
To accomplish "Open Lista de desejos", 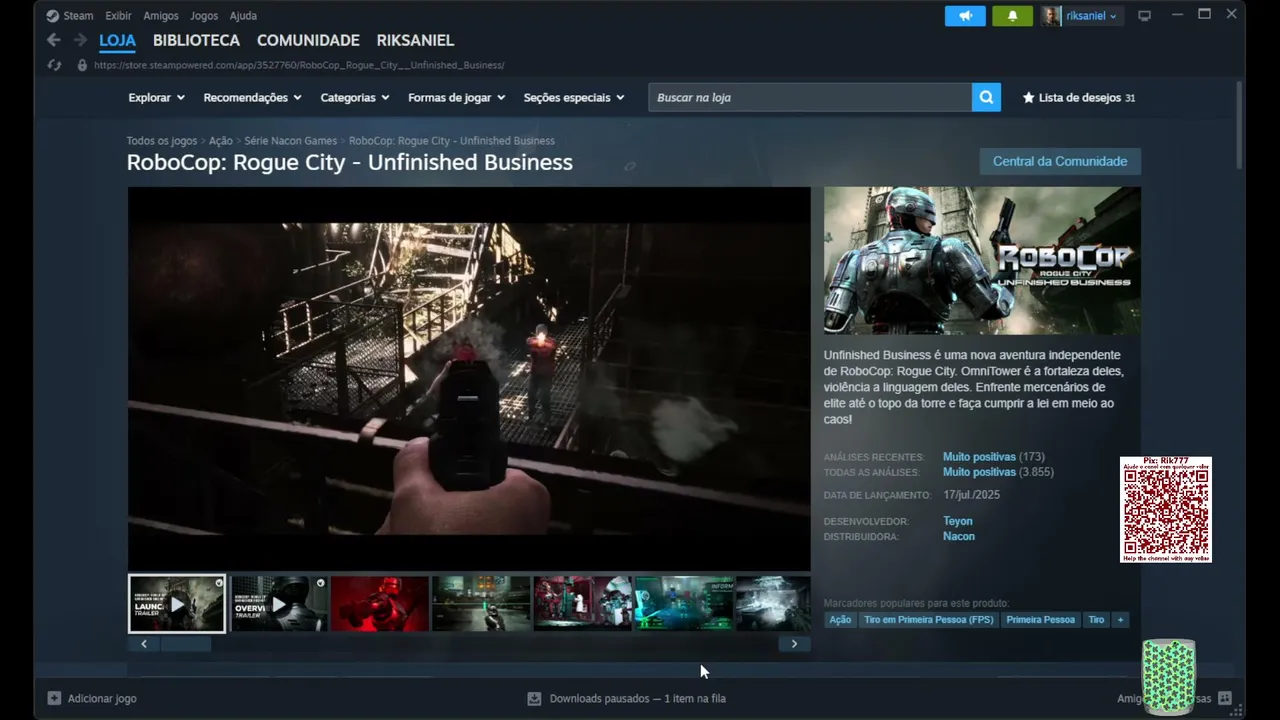I will click(x=1079, y=98).
